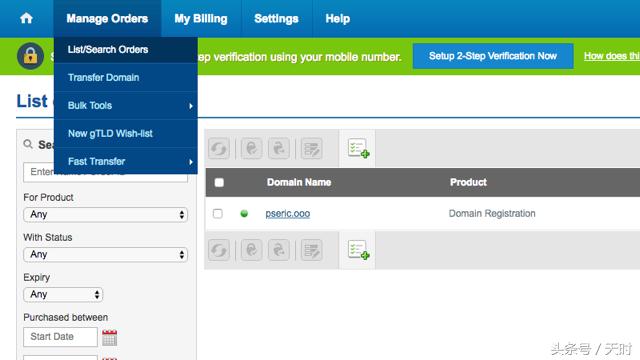Click the checklist-plus icon in top toolbar
Viewport: 640px width, 360px height.
358,148
